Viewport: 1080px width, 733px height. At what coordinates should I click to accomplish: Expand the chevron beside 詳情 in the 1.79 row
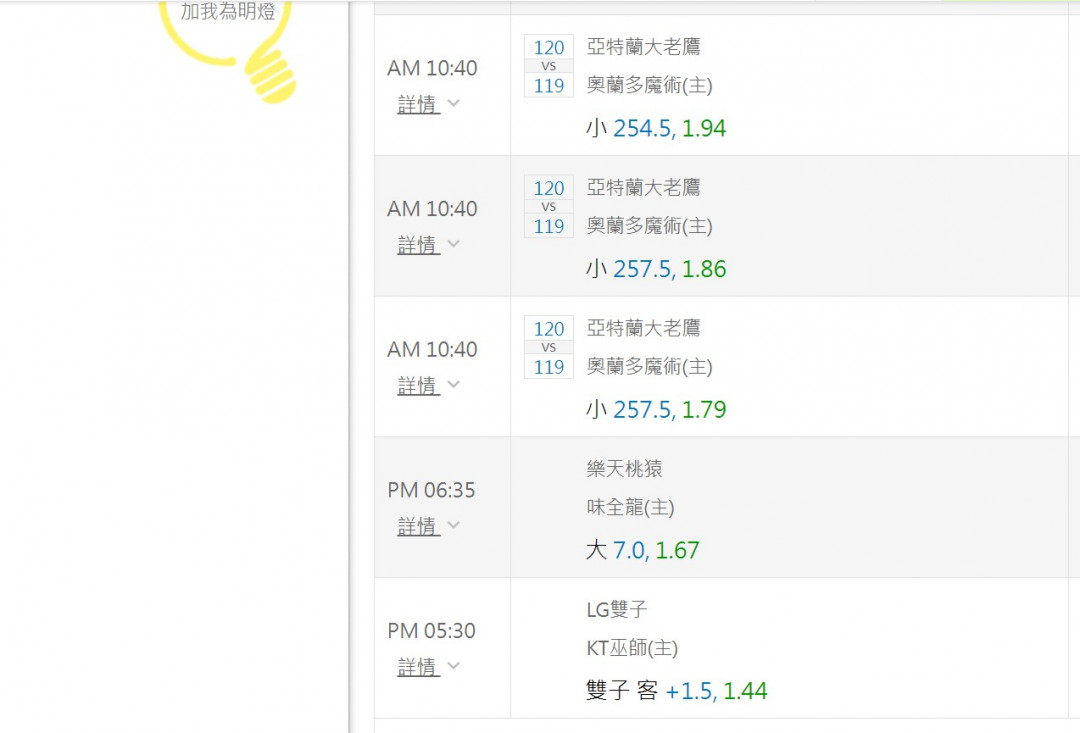(x=453, y=384)
